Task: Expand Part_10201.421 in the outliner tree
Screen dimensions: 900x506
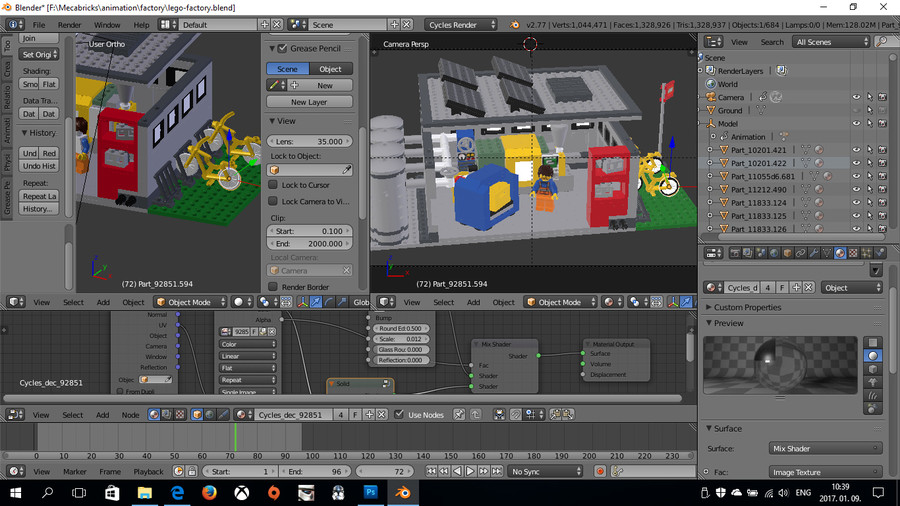Action: coord(709,150)
